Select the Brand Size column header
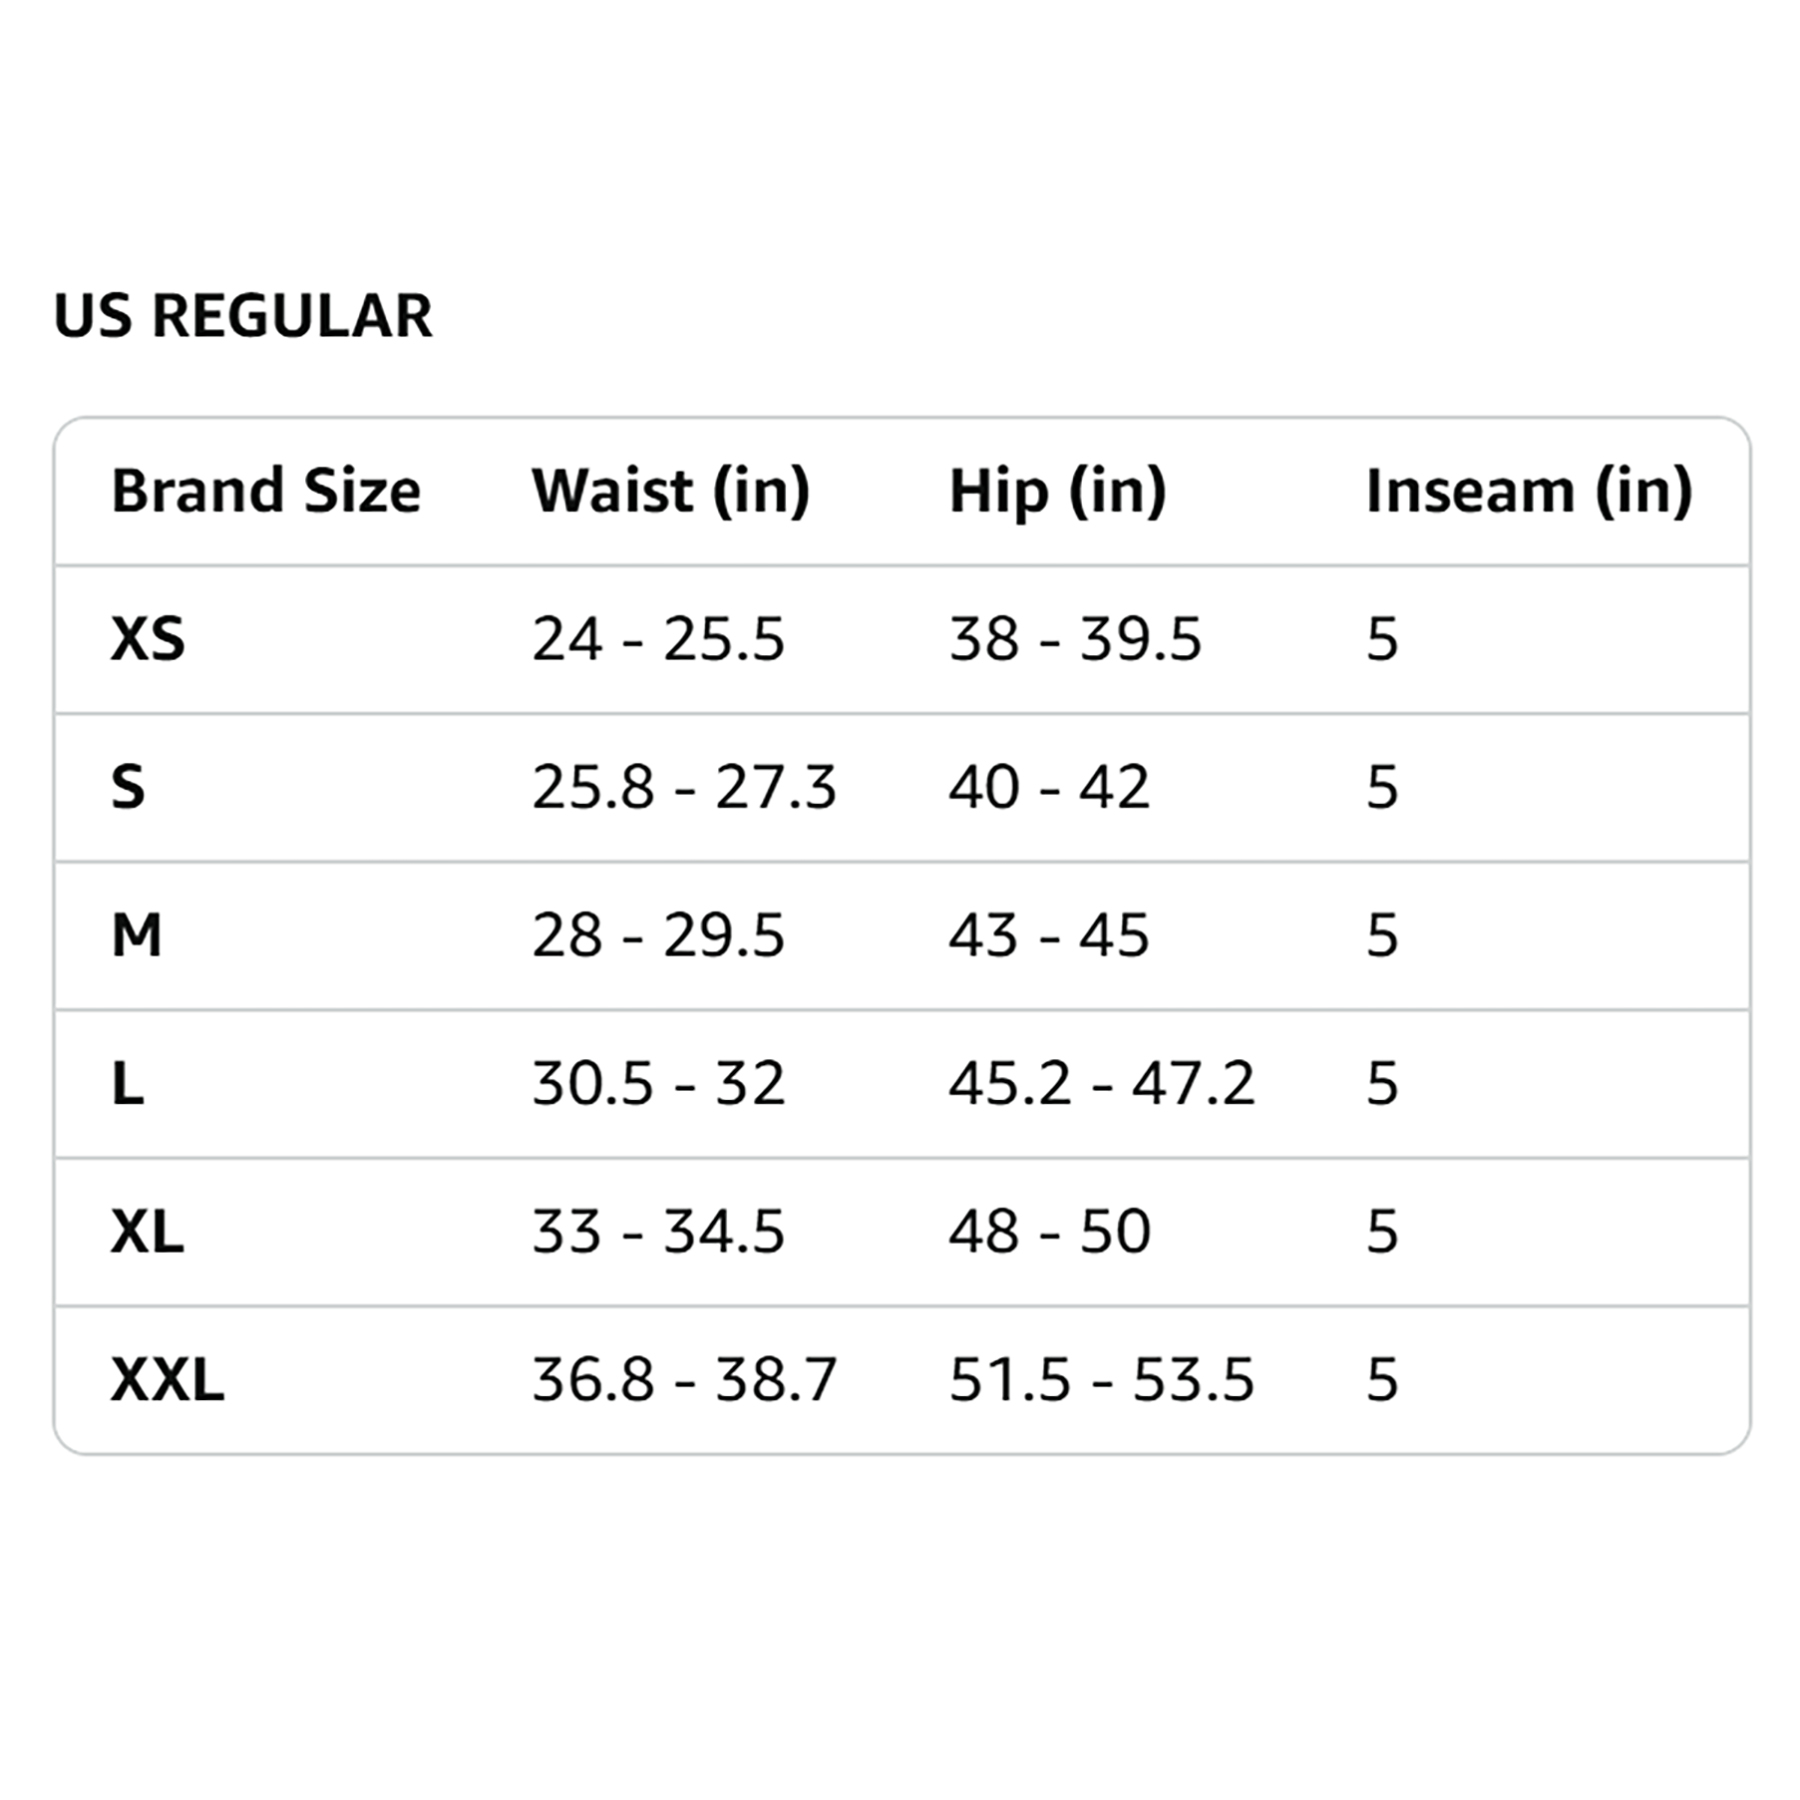 (266, 491)
